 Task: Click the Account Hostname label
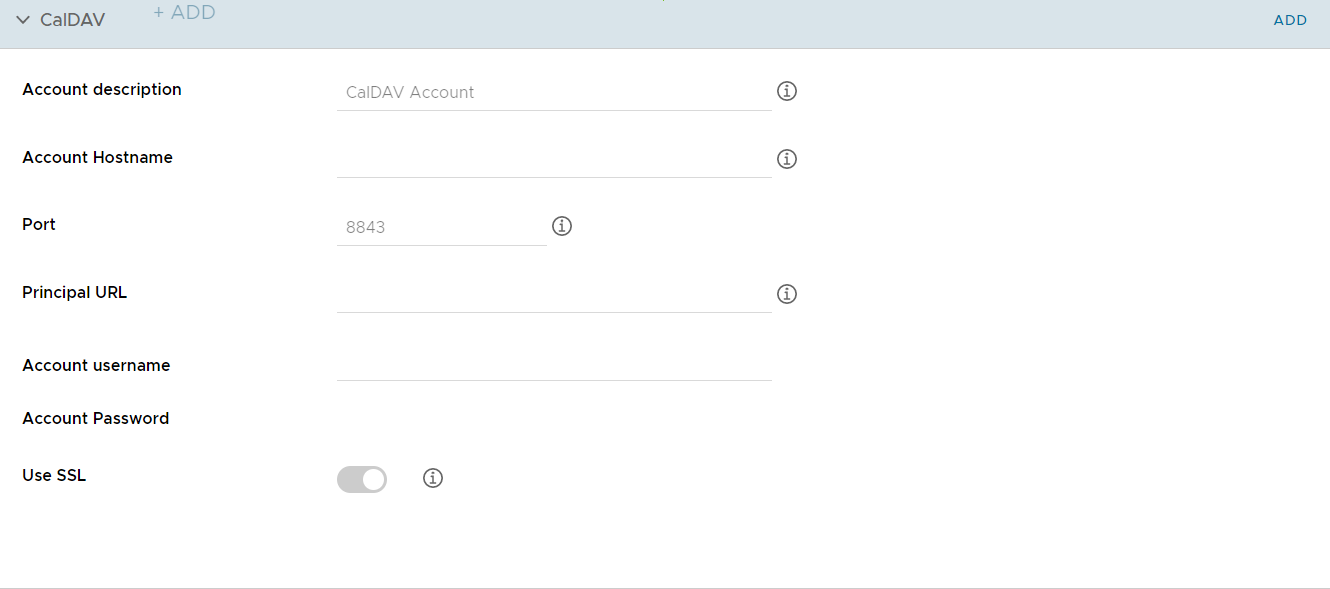[97, 157]
